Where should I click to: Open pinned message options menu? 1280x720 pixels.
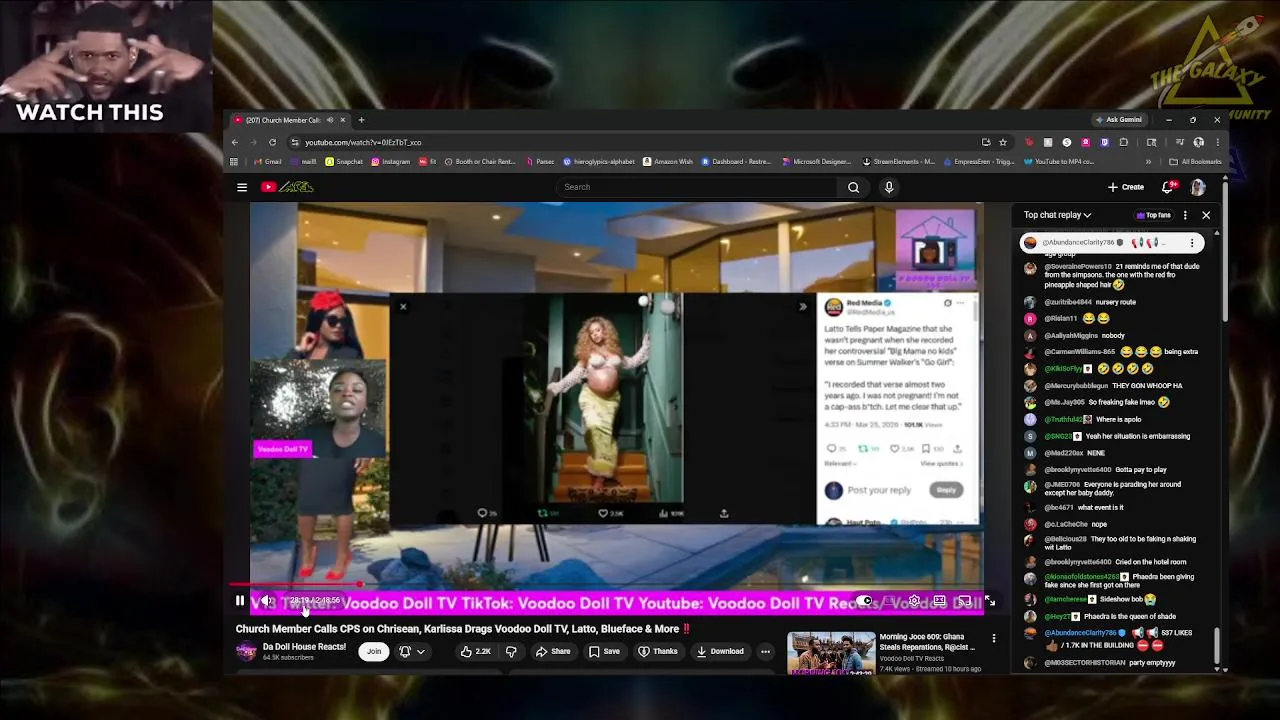[1192, 243]
